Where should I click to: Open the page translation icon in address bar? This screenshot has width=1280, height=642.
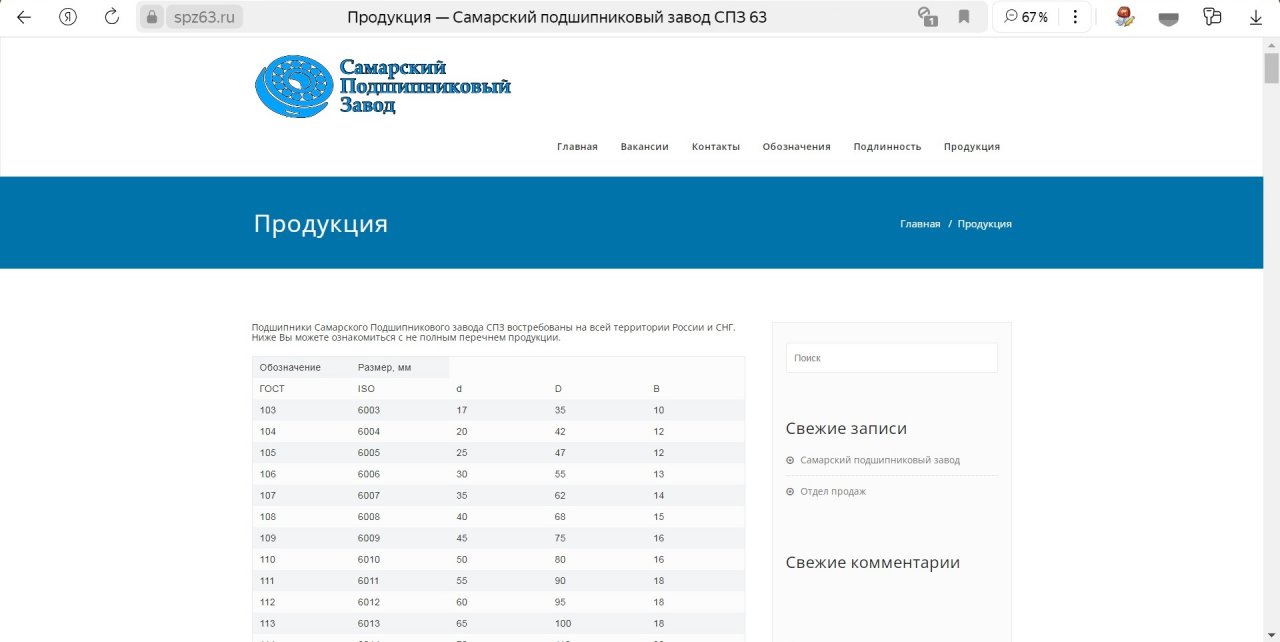(x=927, y=17)
